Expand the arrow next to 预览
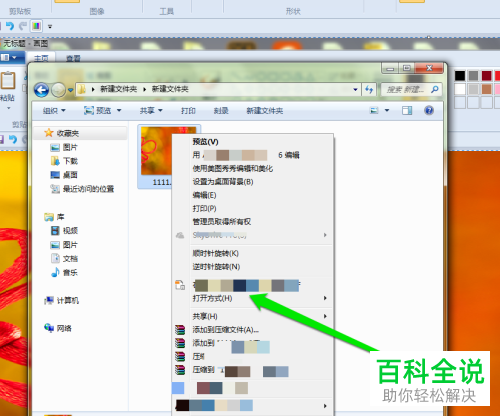The height and width of the screenshot is (416, 500). [x=119, y=110]
